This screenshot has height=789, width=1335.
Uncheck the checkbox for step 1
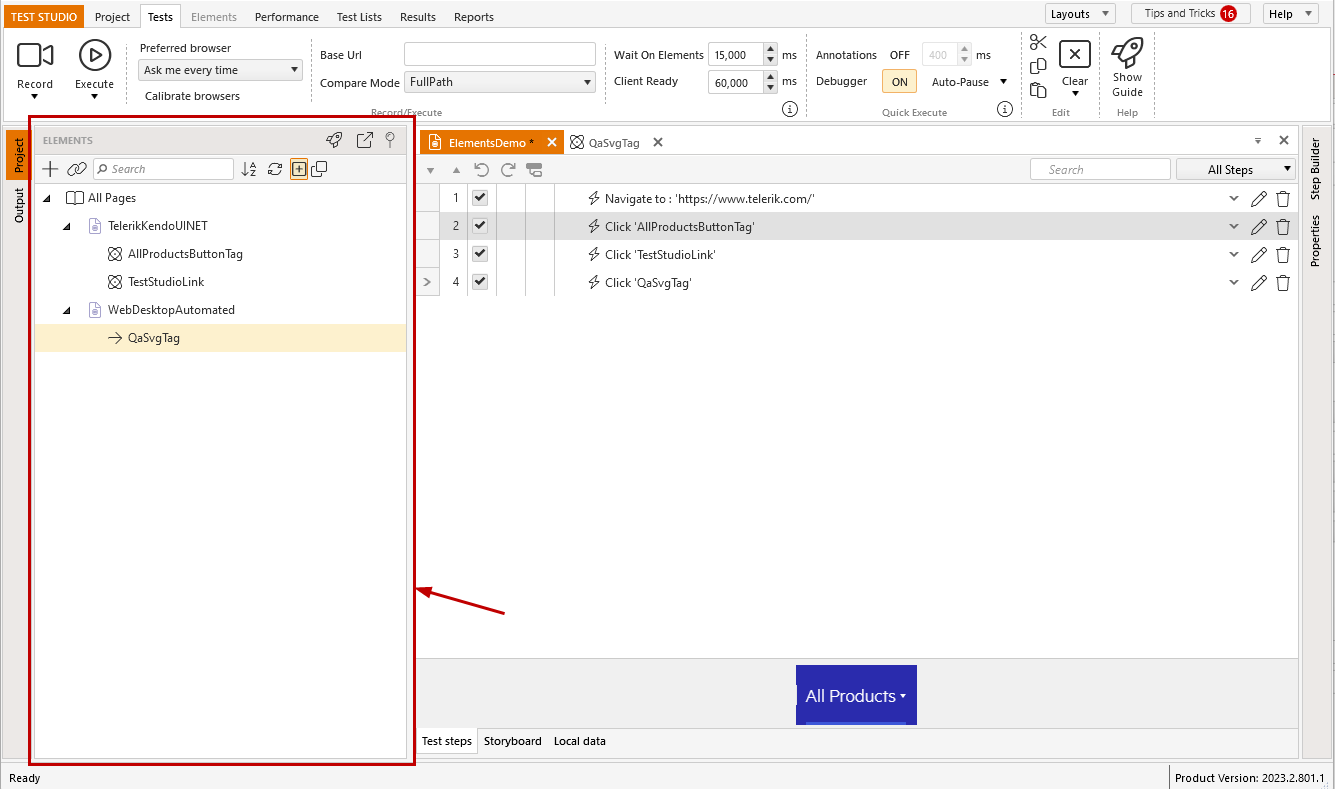(480, 198)
